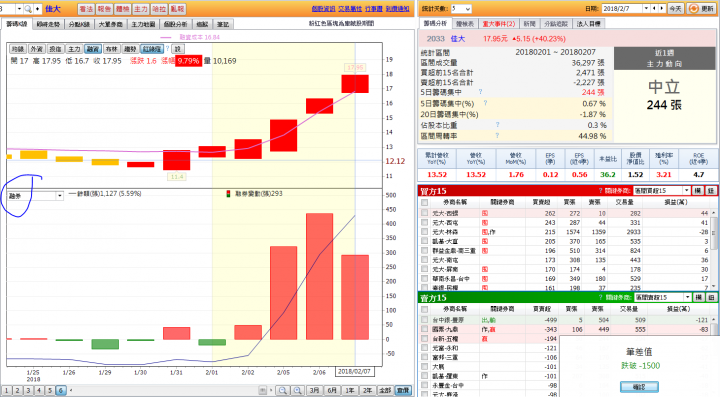Select page 6 button at chart bottom
Viewport: 720px width, 397px height.
(x=61, y=391)
